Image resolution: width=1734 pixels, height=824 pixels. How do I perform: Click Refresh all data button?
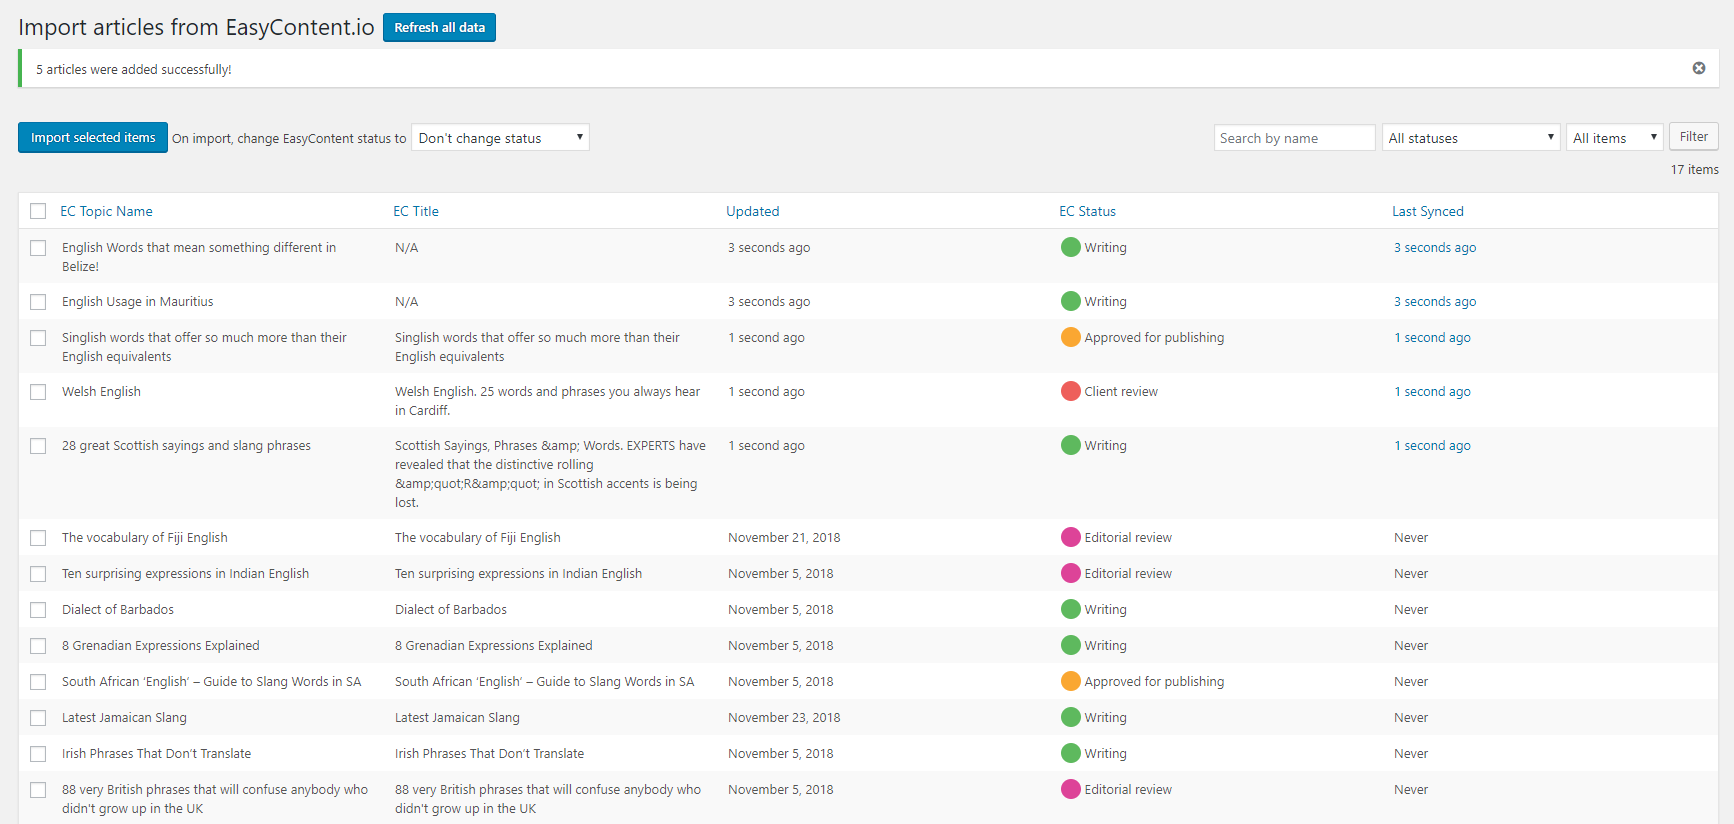pyautogui.click(x=439, y=28)
